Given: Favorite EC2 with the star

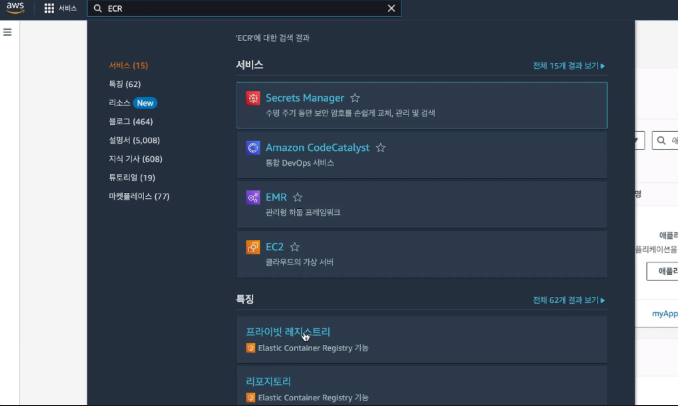Looking at the screenshot, I should pyautogui.click(x=294, y=247).
